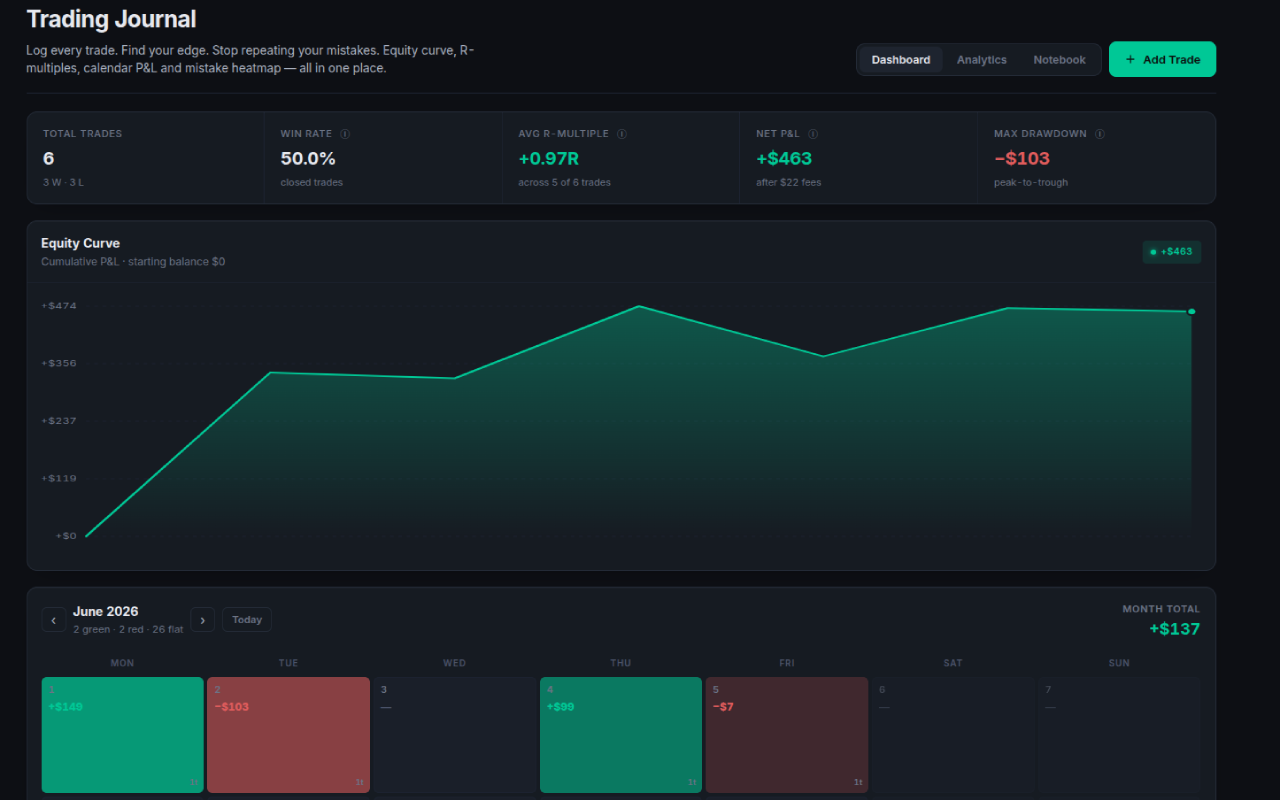Viewport: 1280px width, 800px height.
Task: Select June 4 calendar cell +$99
Action: click(621, 735)
